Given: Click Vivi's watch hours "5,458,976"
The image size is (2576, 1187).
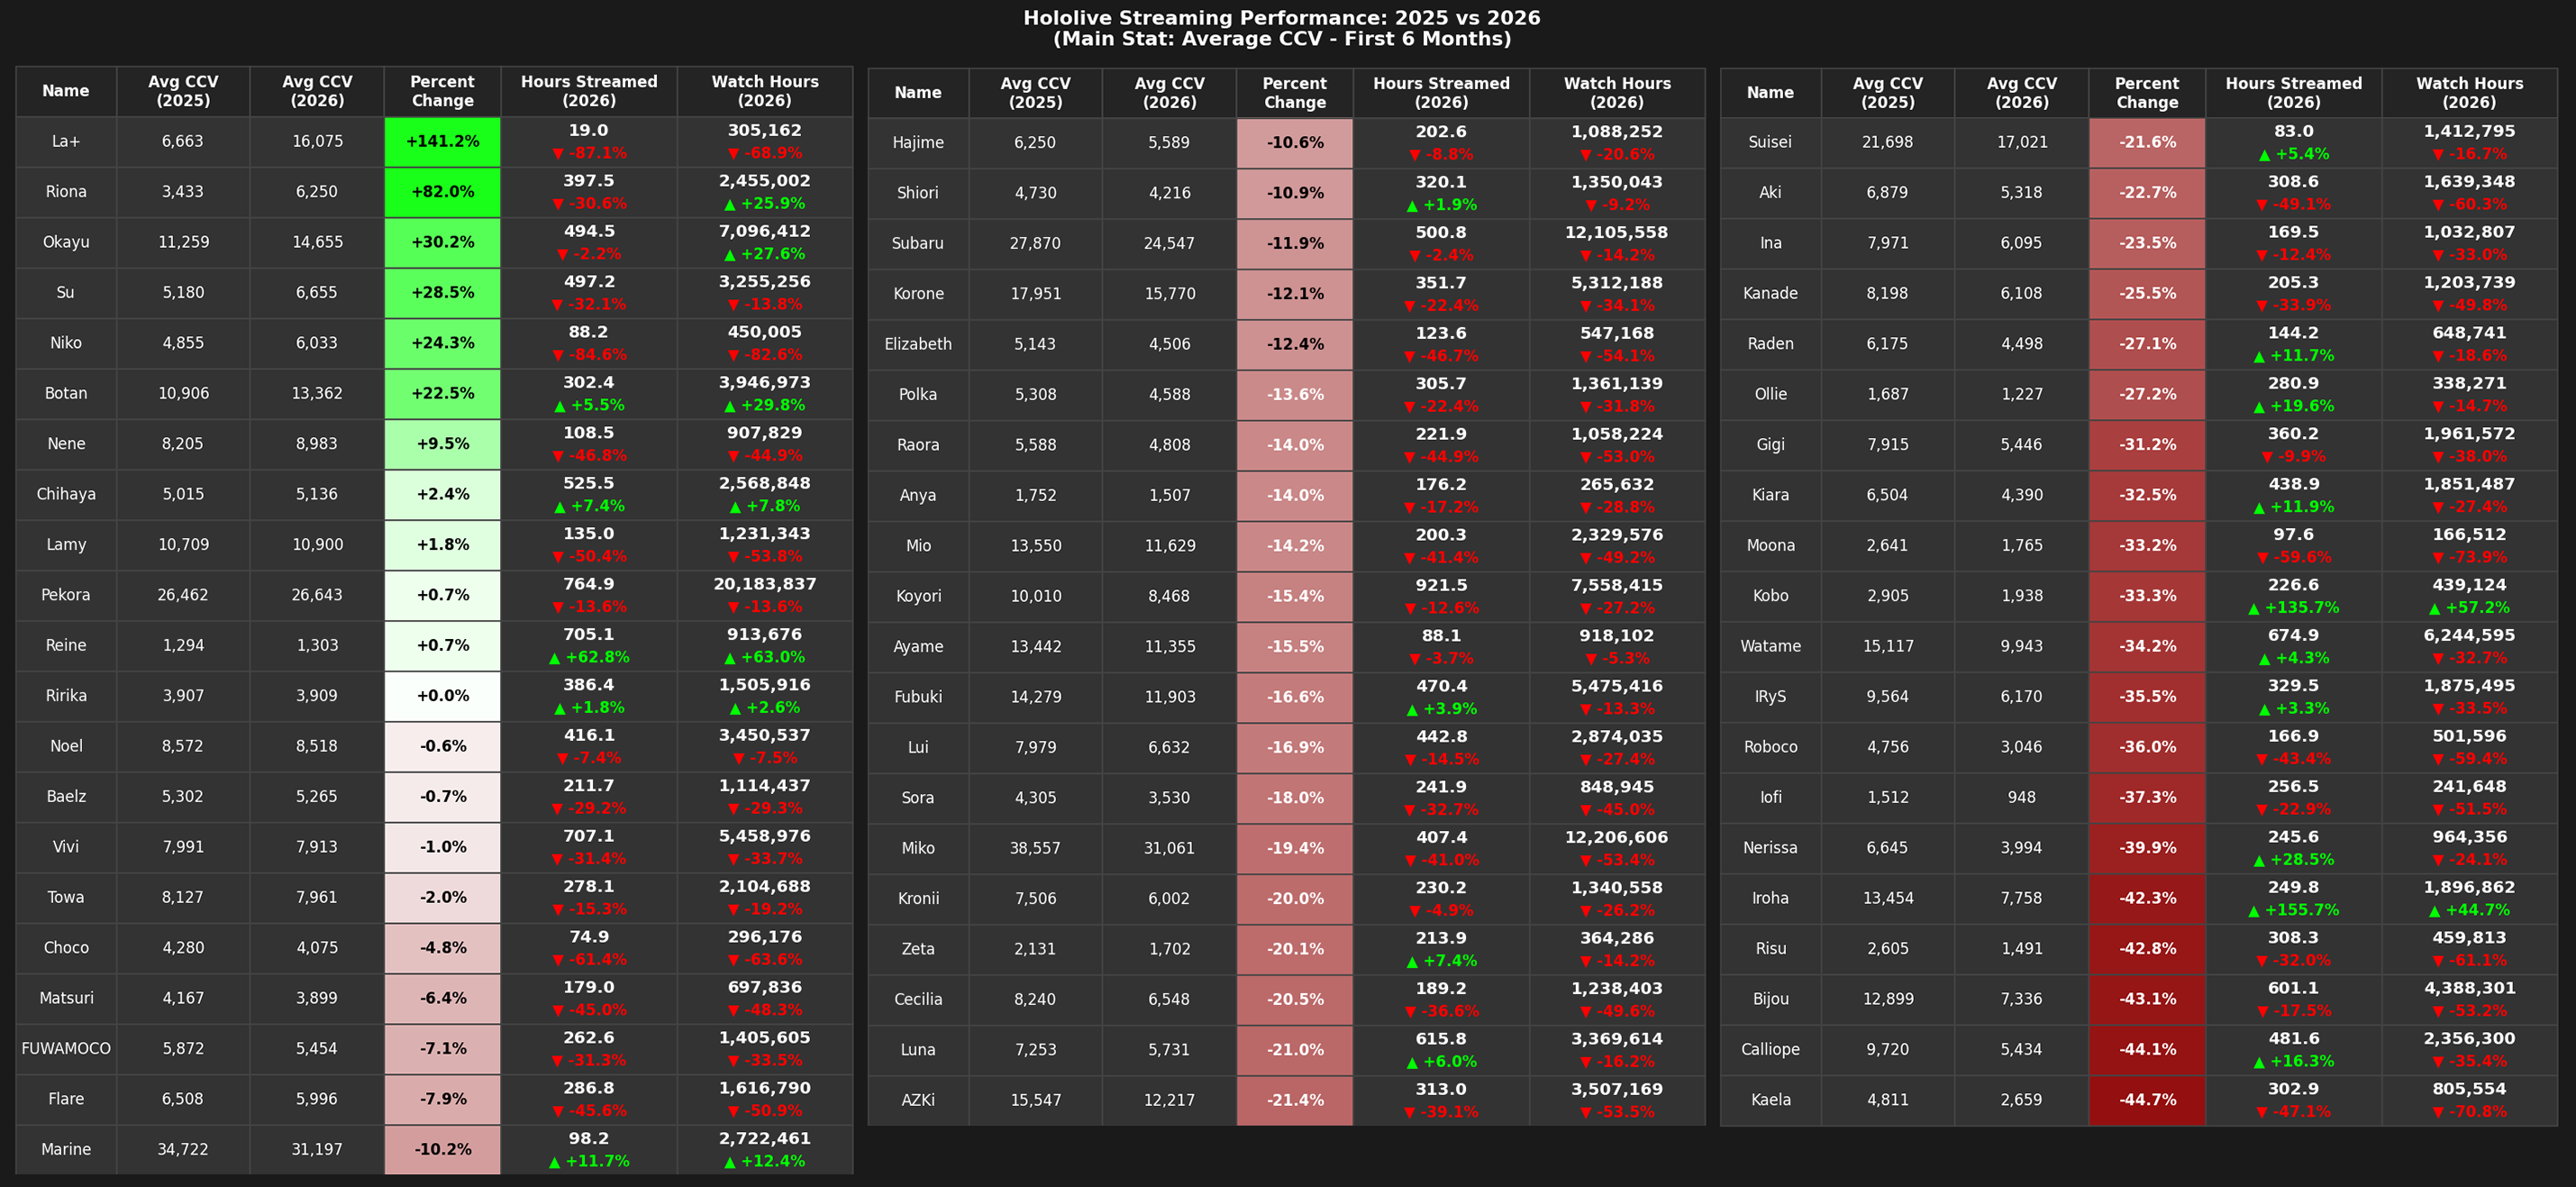Looking at the screenshot, I should coord(765,836).
